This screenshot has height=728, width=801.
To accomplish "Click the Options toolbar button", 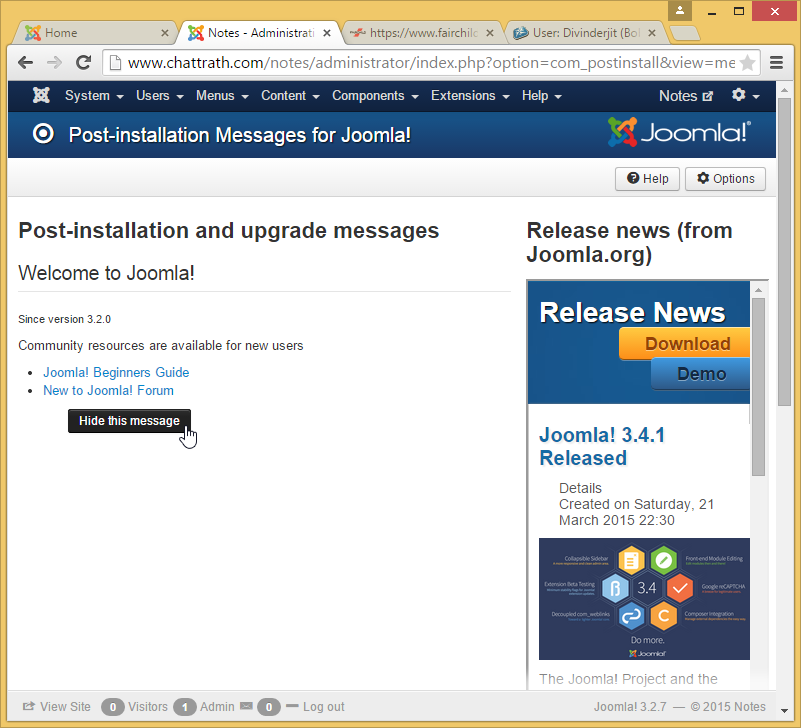I will 725,179.
